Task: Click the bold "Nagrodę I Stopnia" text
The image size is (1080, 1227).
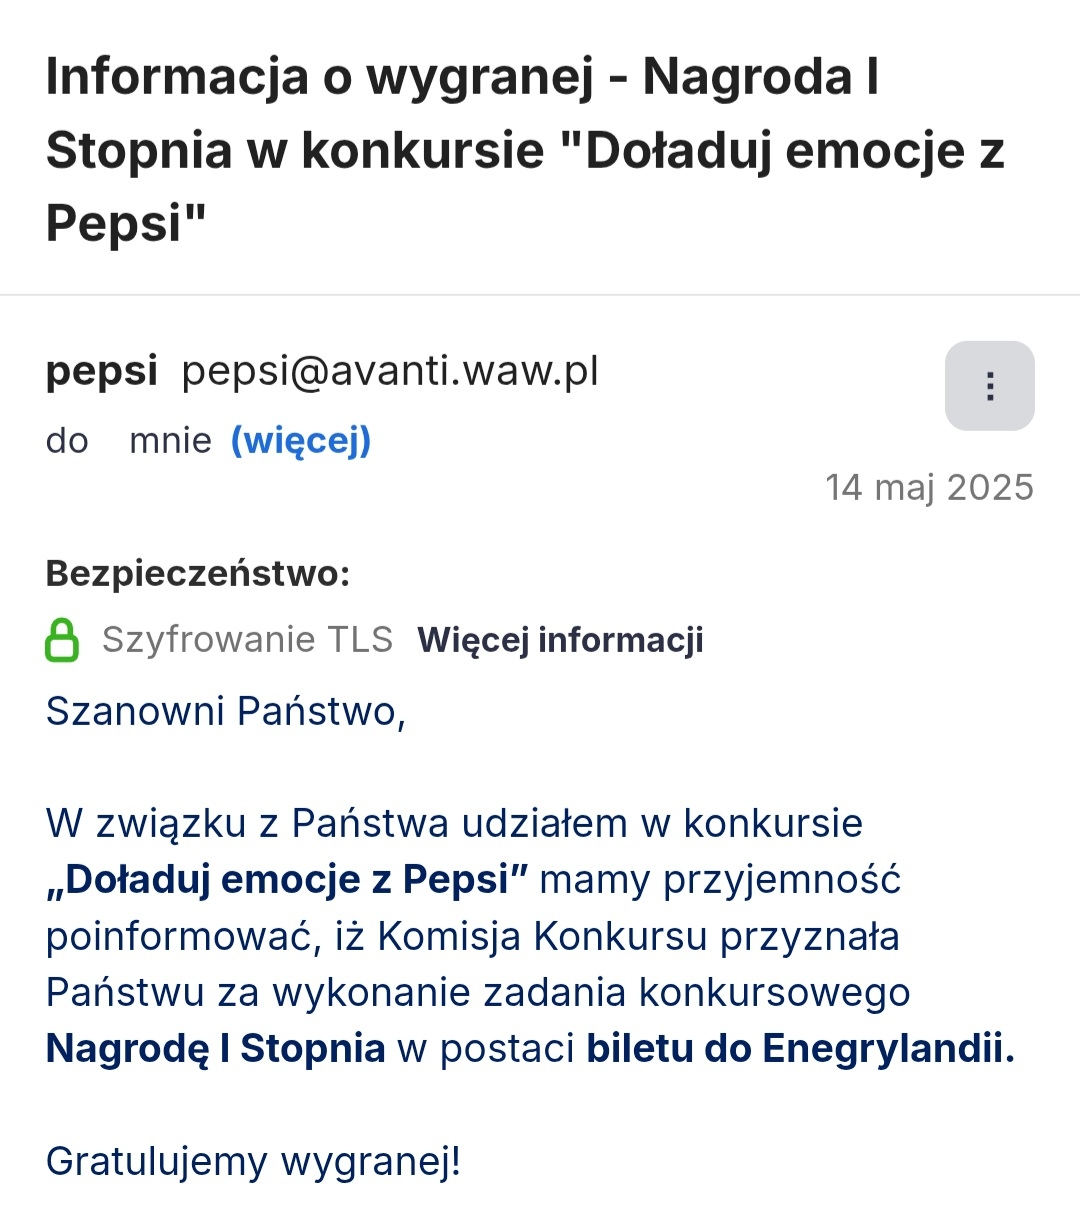Action: click(216, 1049)
